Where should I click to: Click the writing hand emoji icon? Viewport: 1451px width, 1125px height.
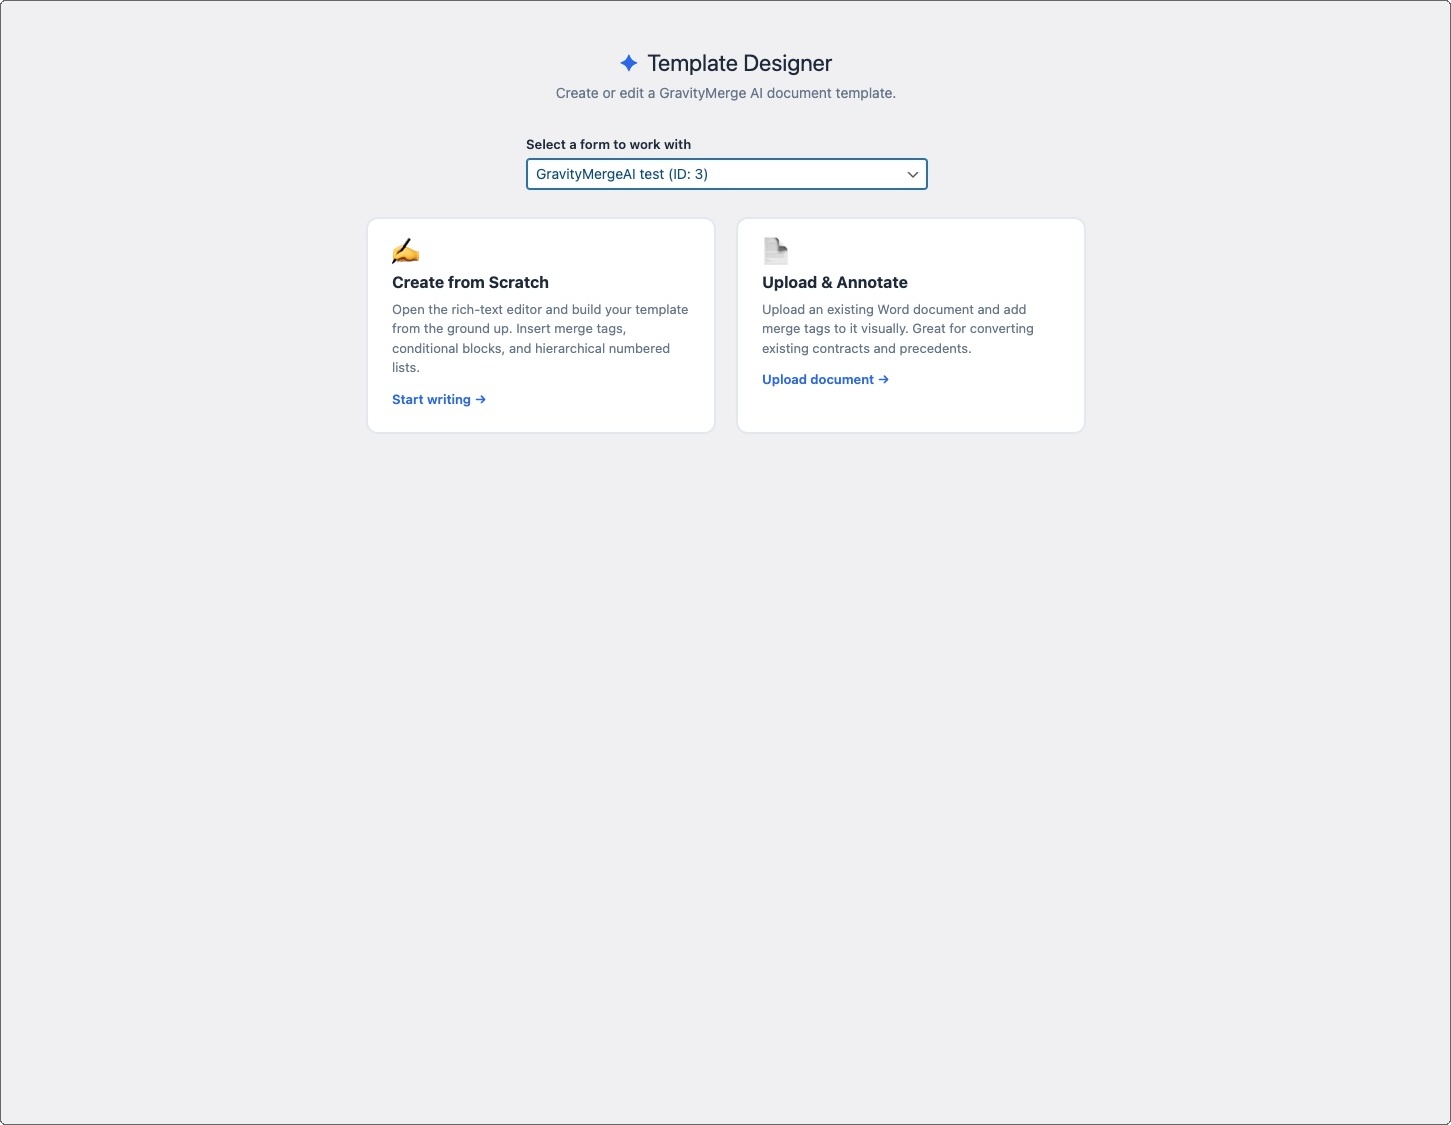tap(405, 250)
